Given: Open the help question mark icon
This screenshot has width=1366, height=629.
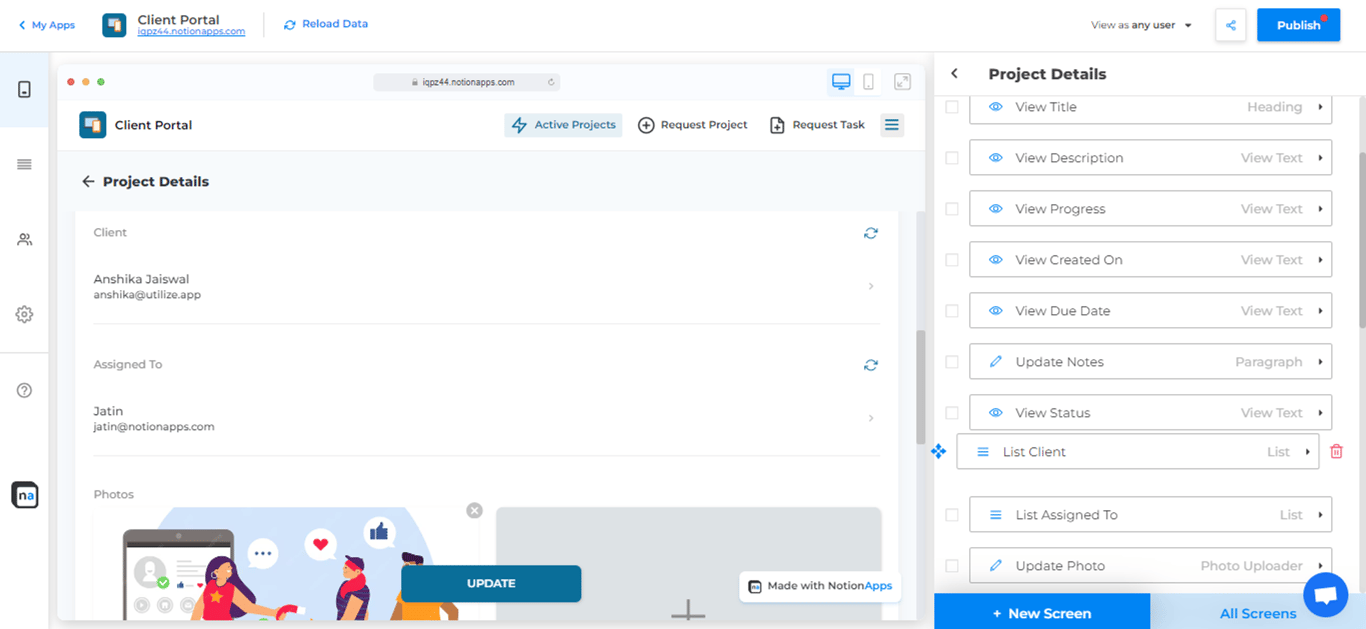Looking at the screenshot, I should 24,390.
